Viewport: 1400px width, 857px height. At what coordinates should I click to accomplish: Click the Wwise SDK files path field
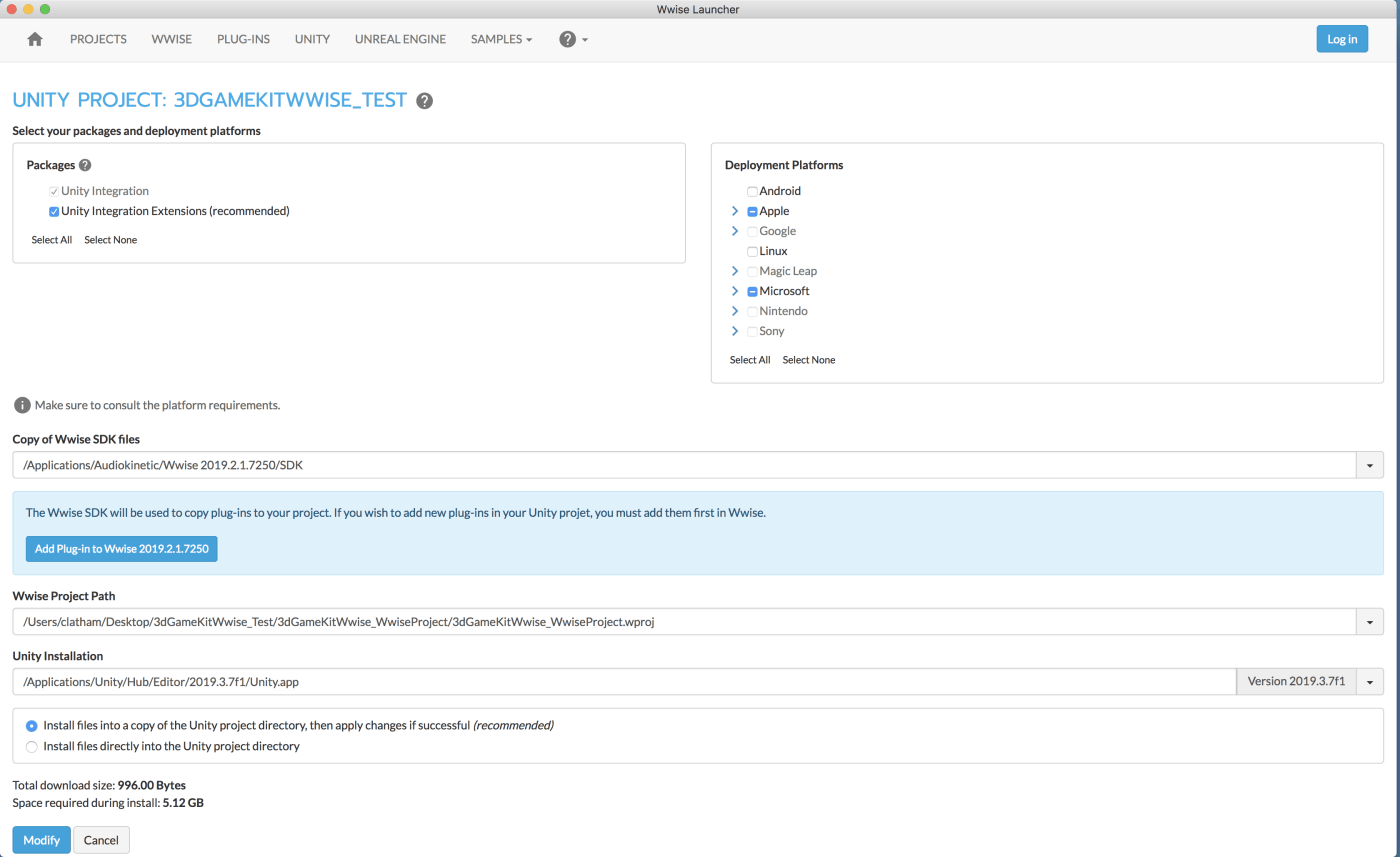tap(684, 464)
